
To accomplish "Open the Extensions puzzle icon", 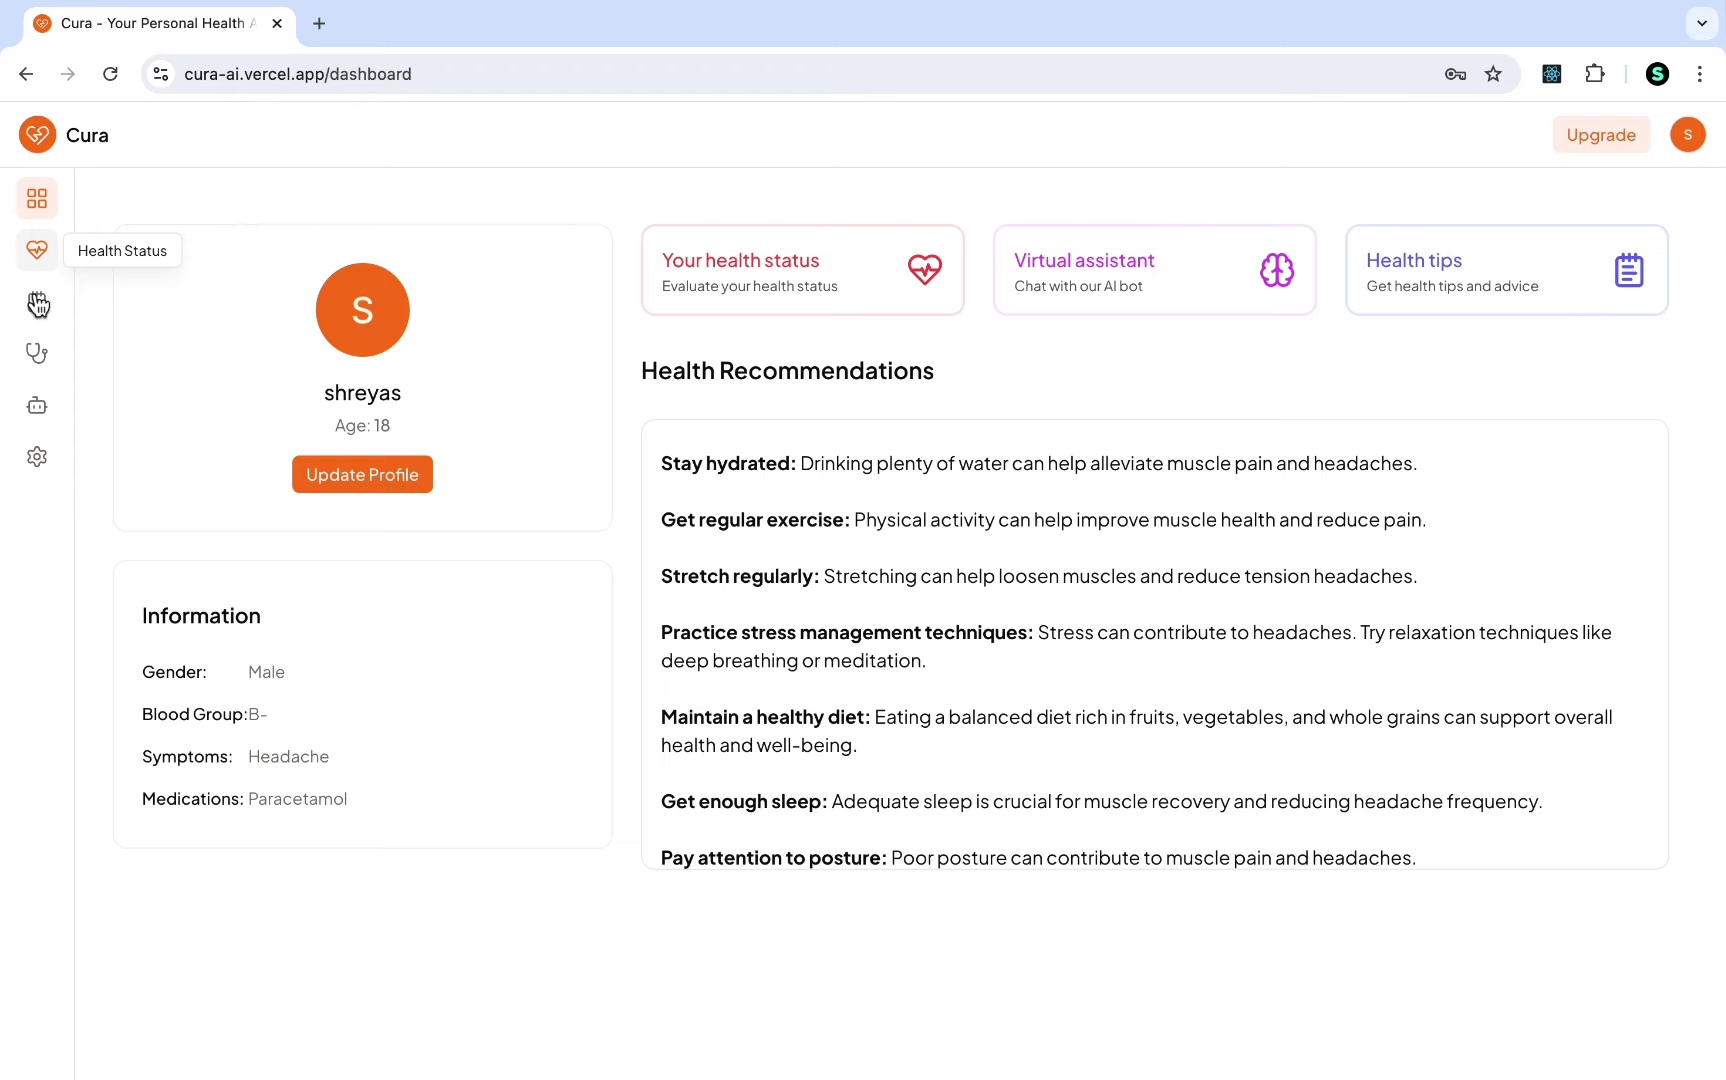I will (1595, 74).
